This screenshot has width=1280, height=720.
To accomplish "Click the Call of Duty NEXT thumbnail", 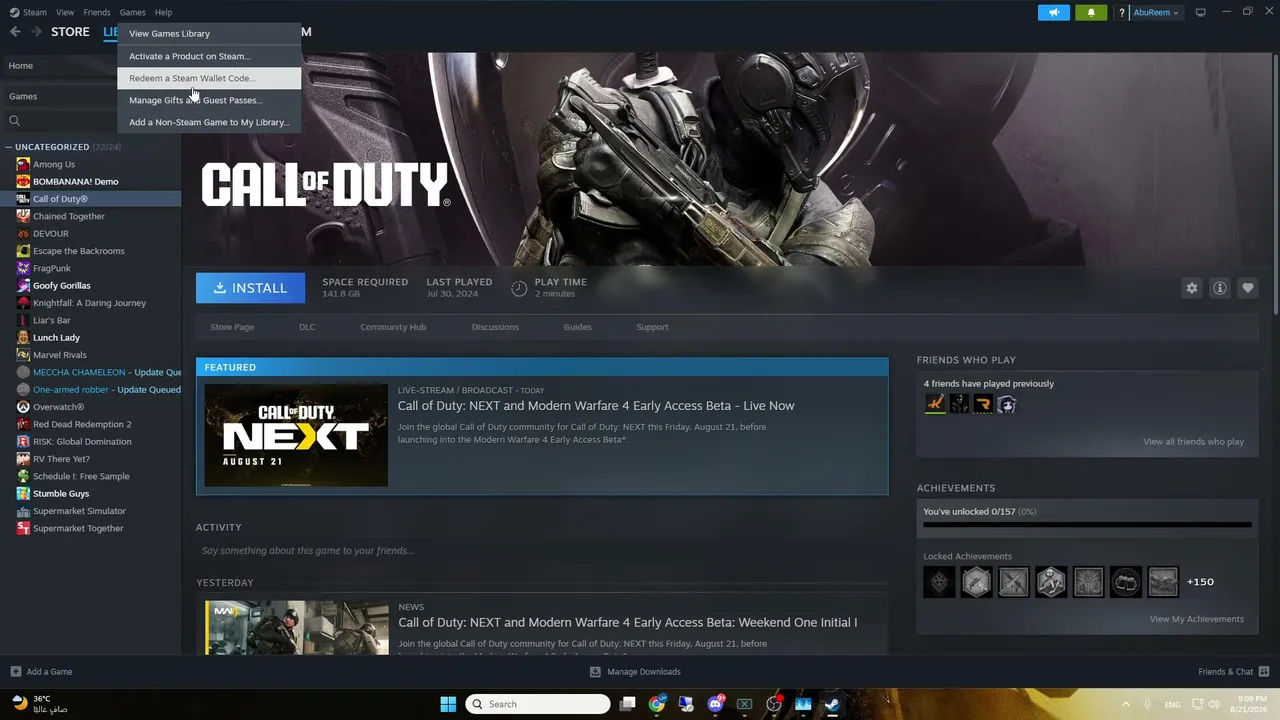I will [296, 436].
